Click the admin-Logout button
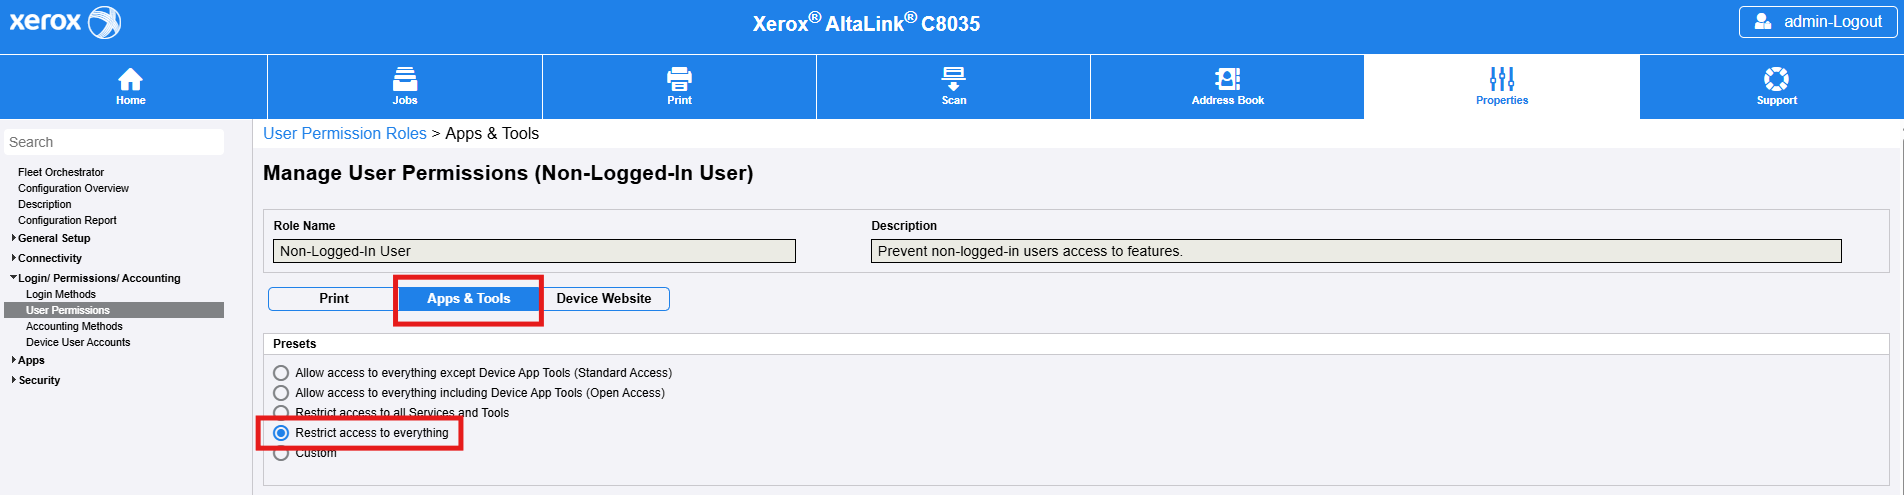Viewport: 1904px width, 495px height. pyautogui.click(x=1818, y=22)
